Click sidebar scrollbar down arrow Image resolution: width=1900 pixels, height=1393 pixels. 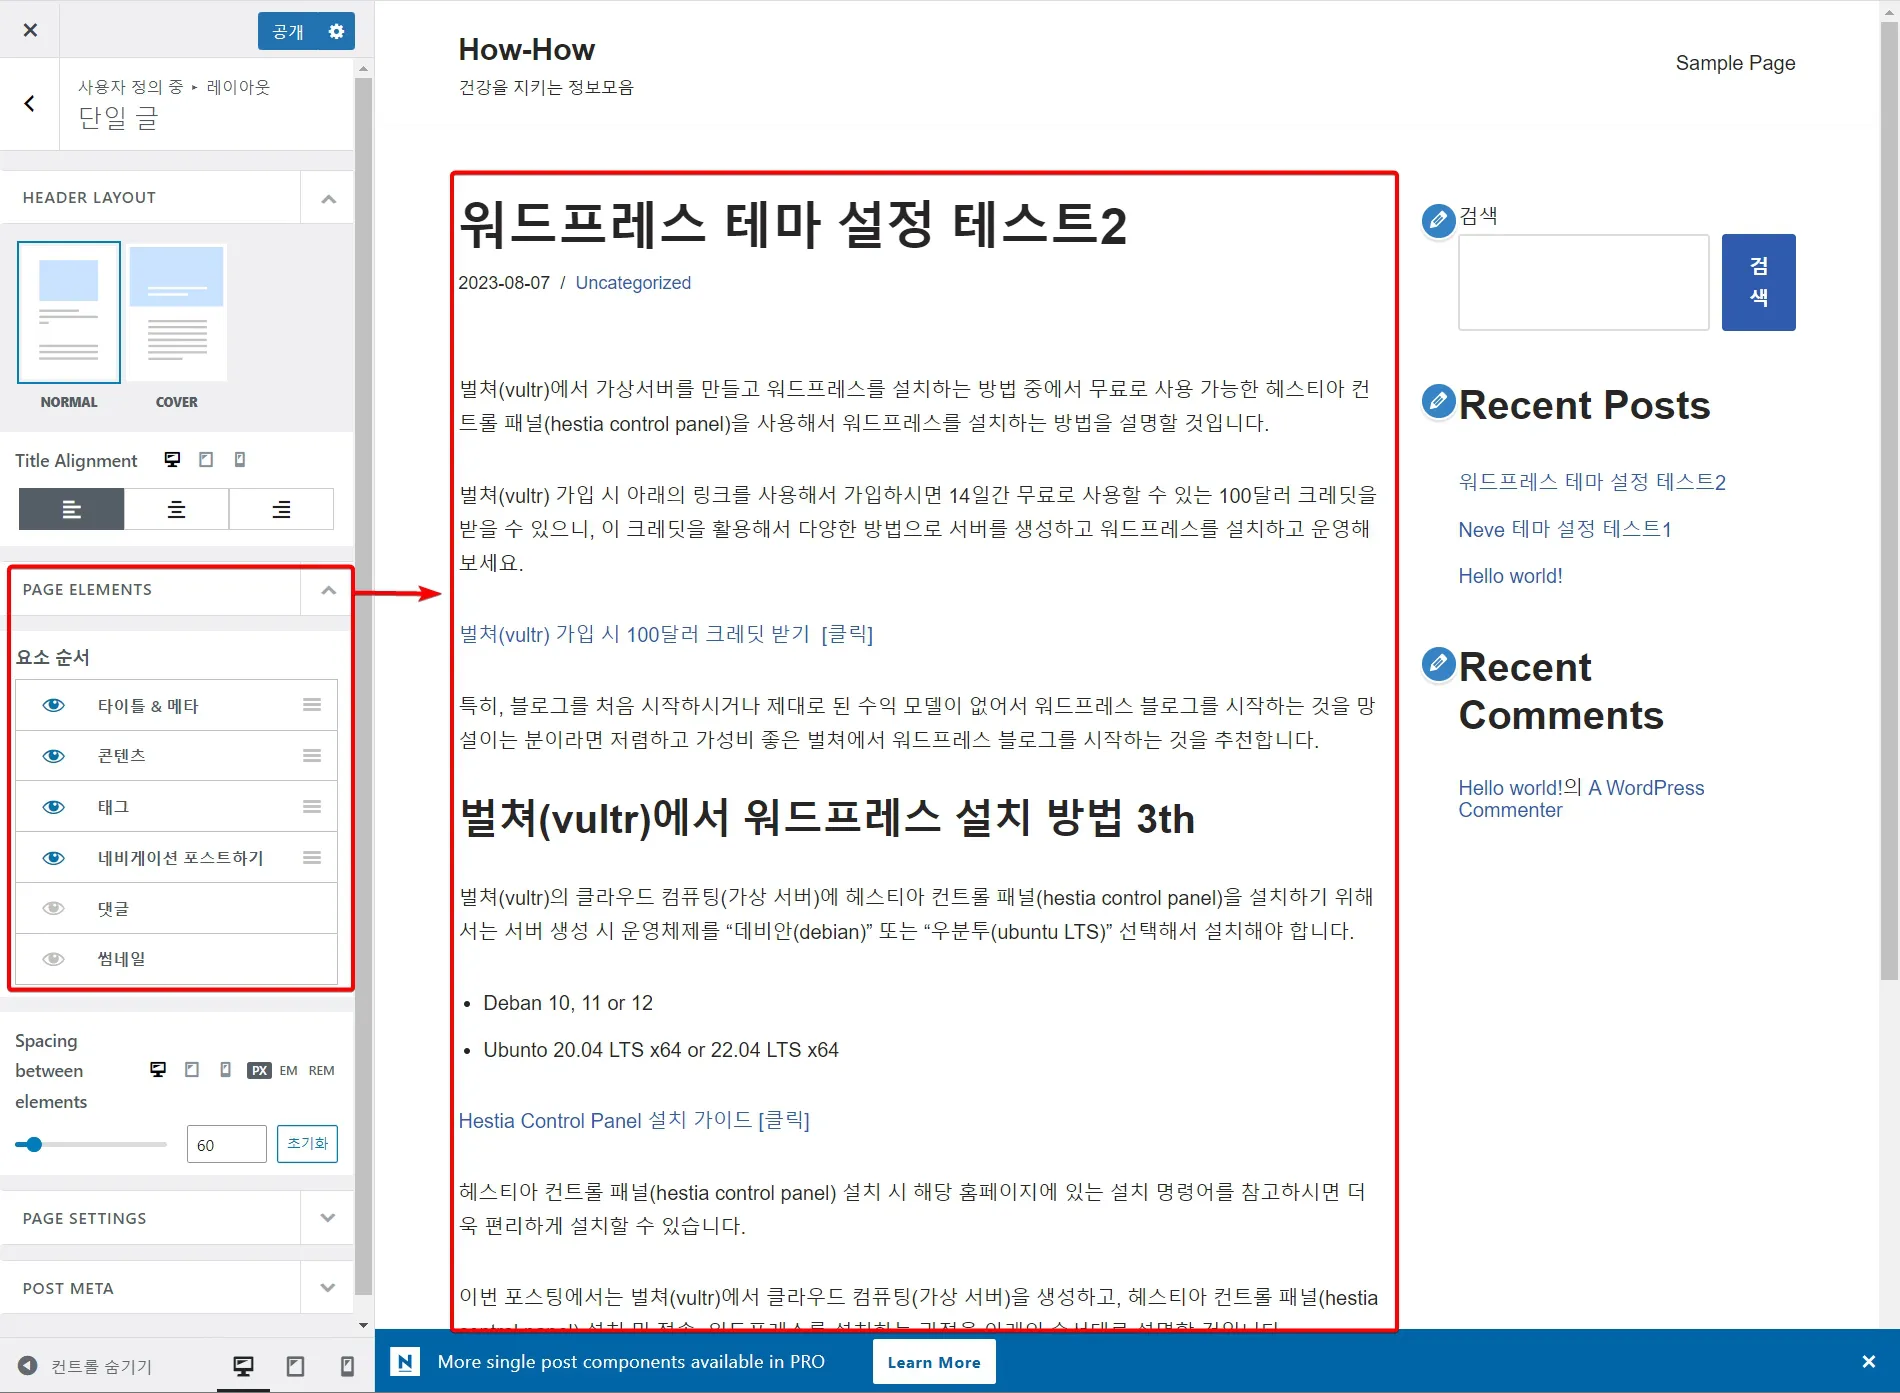tap(363, 1326)
